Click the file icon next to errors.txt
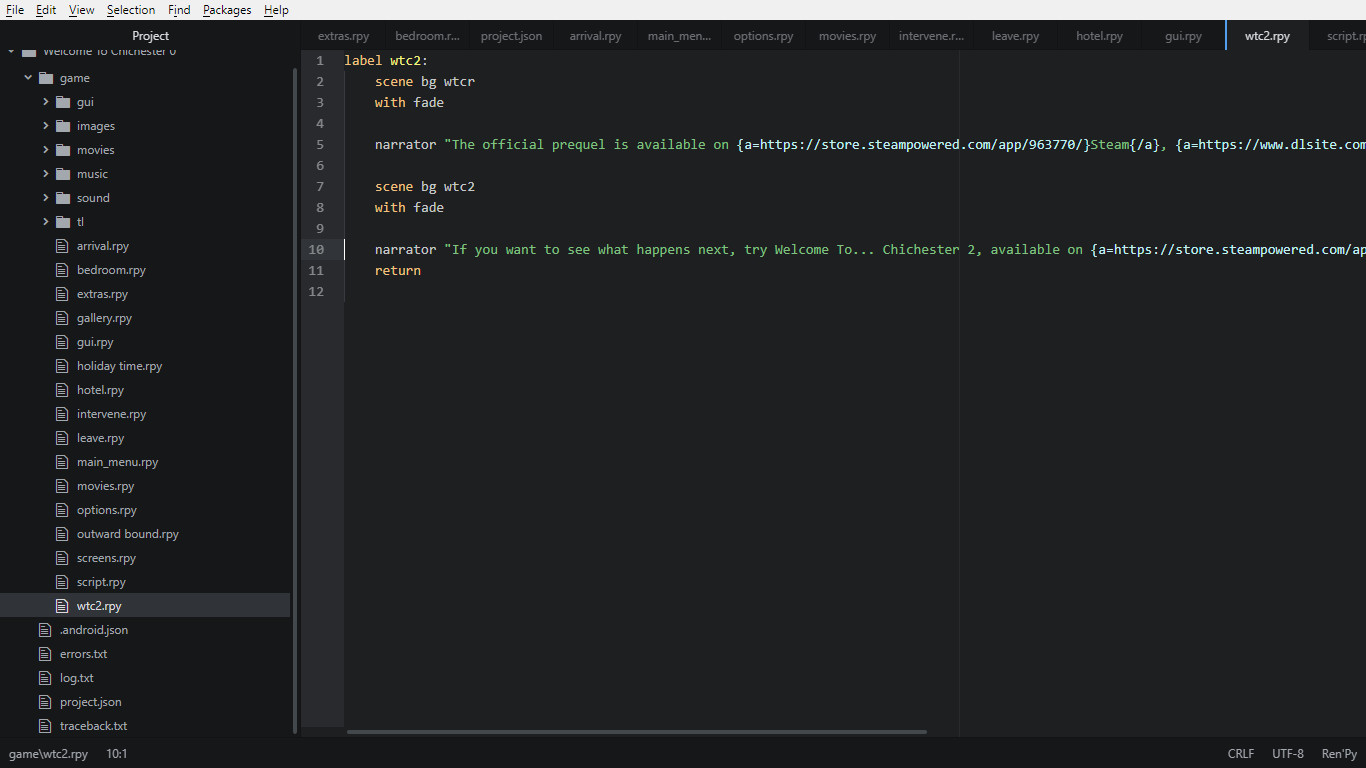Image resolution: width=1366 pixels, height=768 pixels. pyautogui.click(x=44, y=653)
